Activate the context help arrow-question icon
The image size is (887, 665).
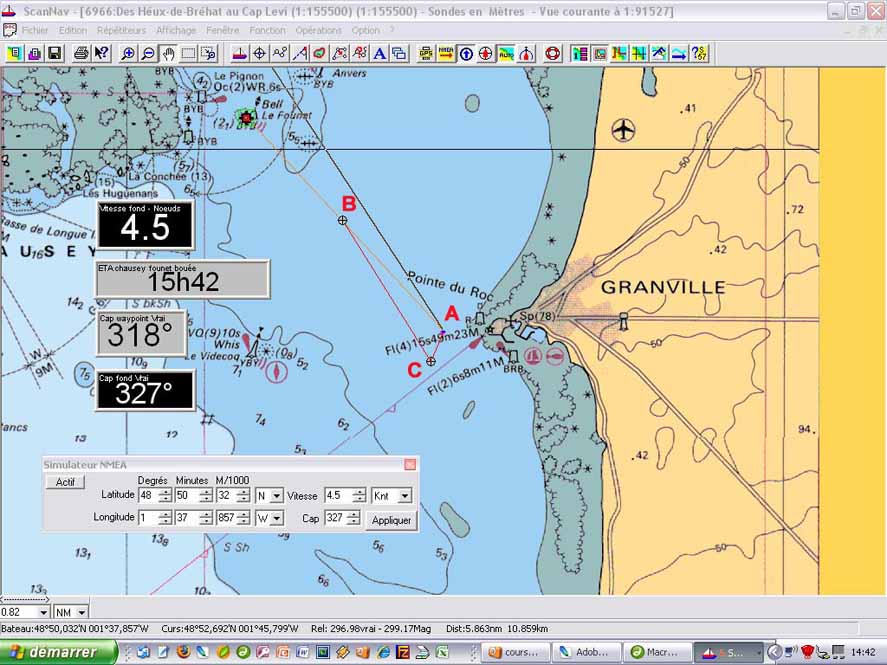[x=101, y=54]
